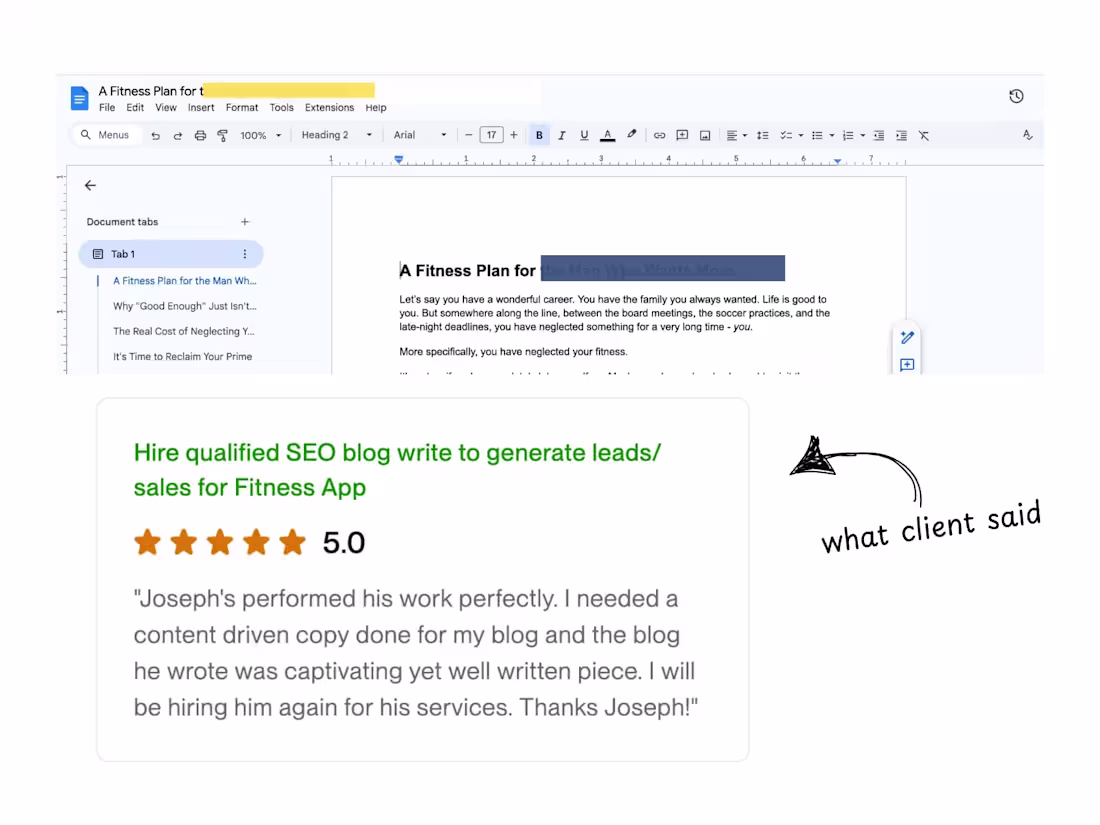Open version history clock icon
The image size is (1100, 825).
tap(1016, 95)
